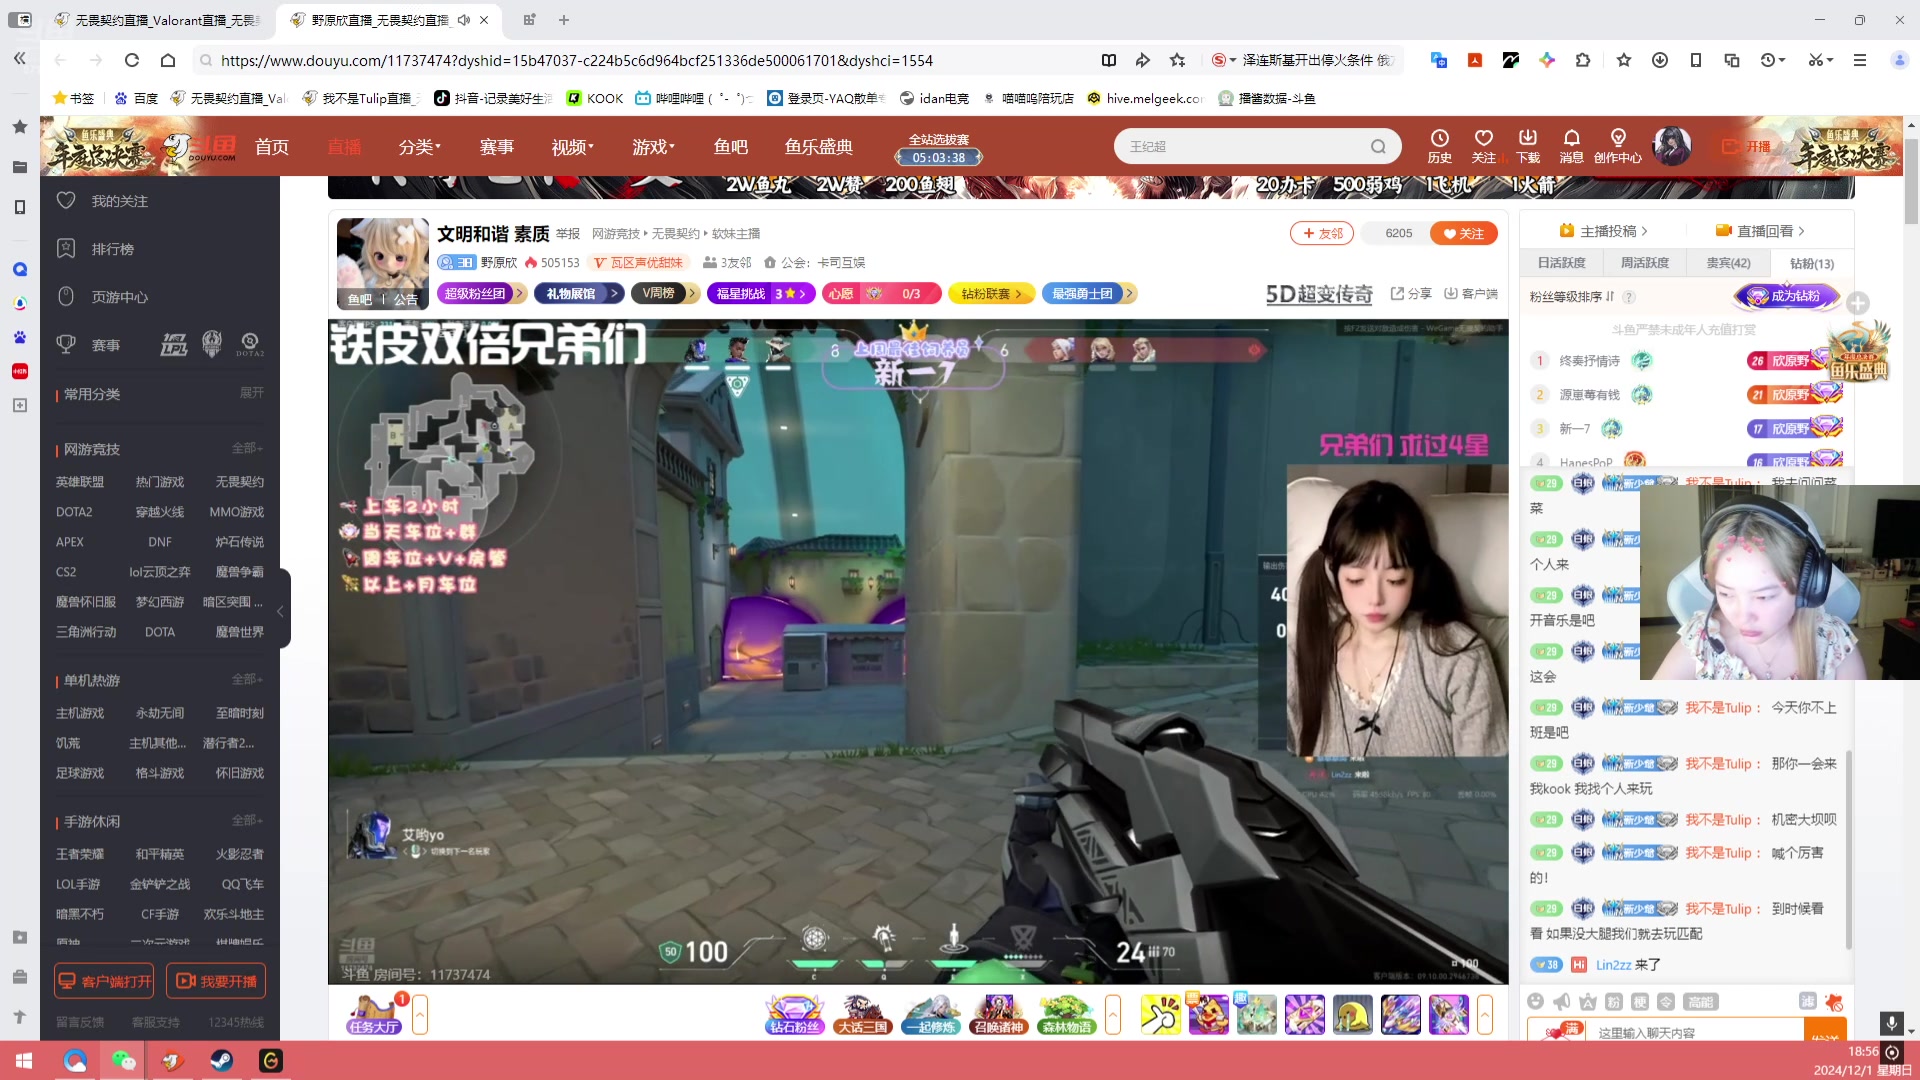Image resolution: width=1920 pixels, height=1080 pixels.
Task: Click the 我要开播 button
Action: coord(216,981)
